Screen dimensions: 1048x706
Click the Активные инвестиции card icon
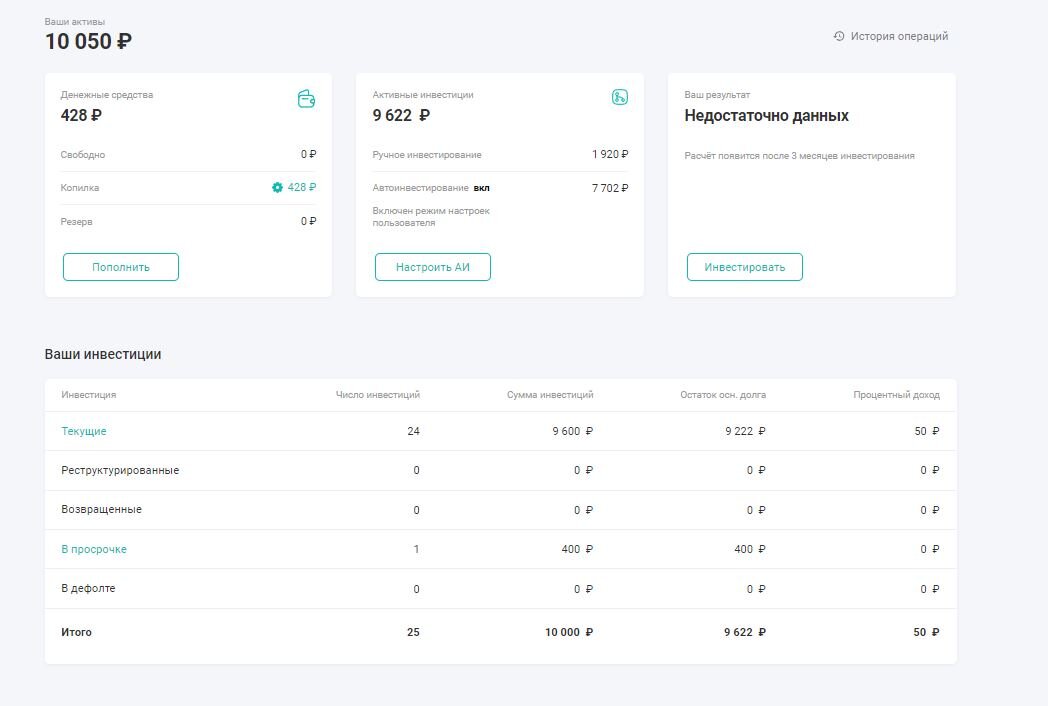620,98
